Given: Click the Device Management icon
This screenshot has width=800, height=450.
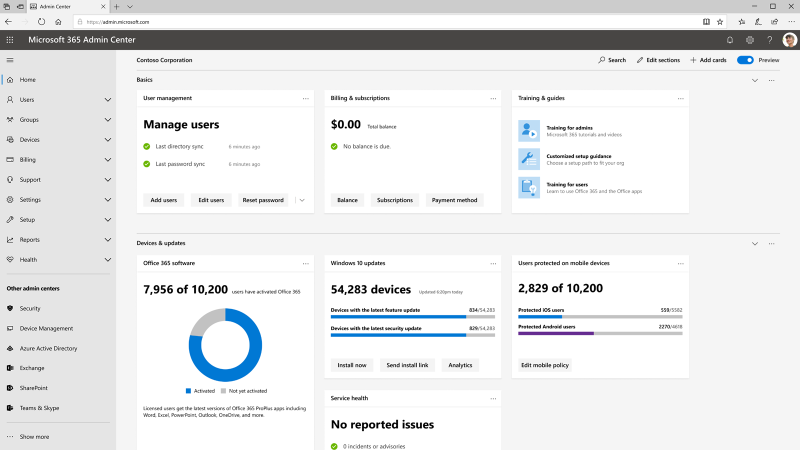Looking at the screenshot, I should (x=10, y=328).
